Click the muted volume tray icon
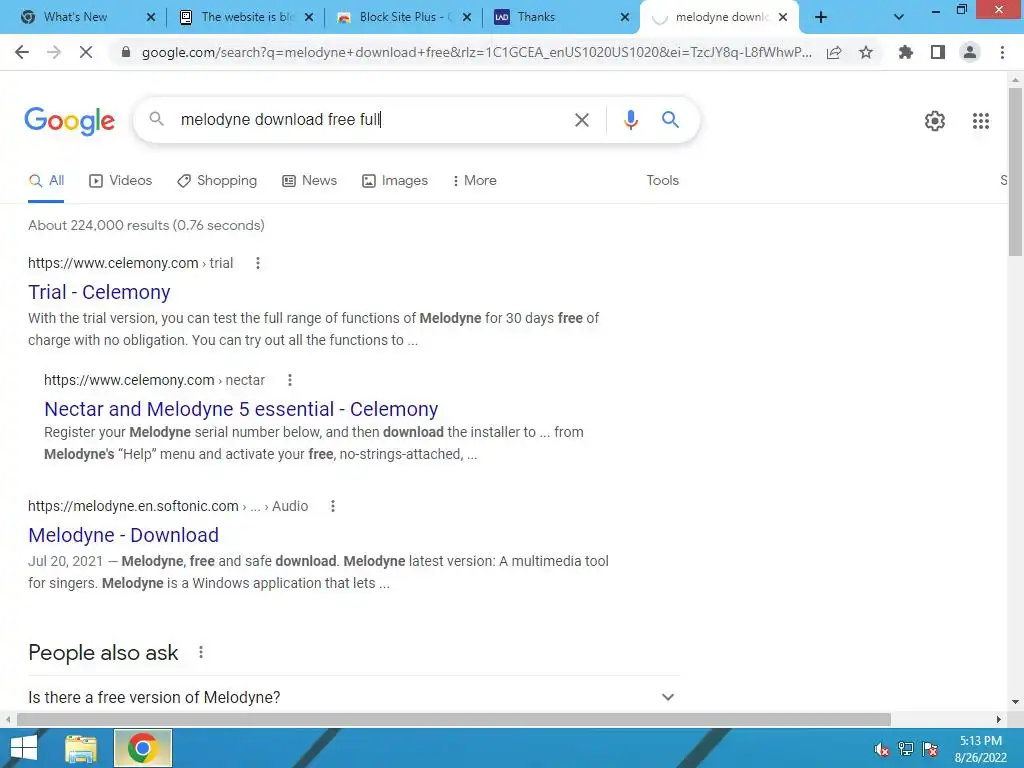Screen dimensions: 1024x768 pyautogui.click(x=882, y=749)
